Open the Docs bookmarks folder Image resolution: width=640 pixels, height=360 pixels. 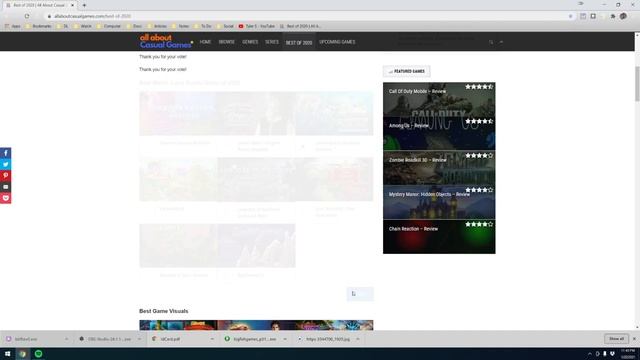[x=134, y=26]
